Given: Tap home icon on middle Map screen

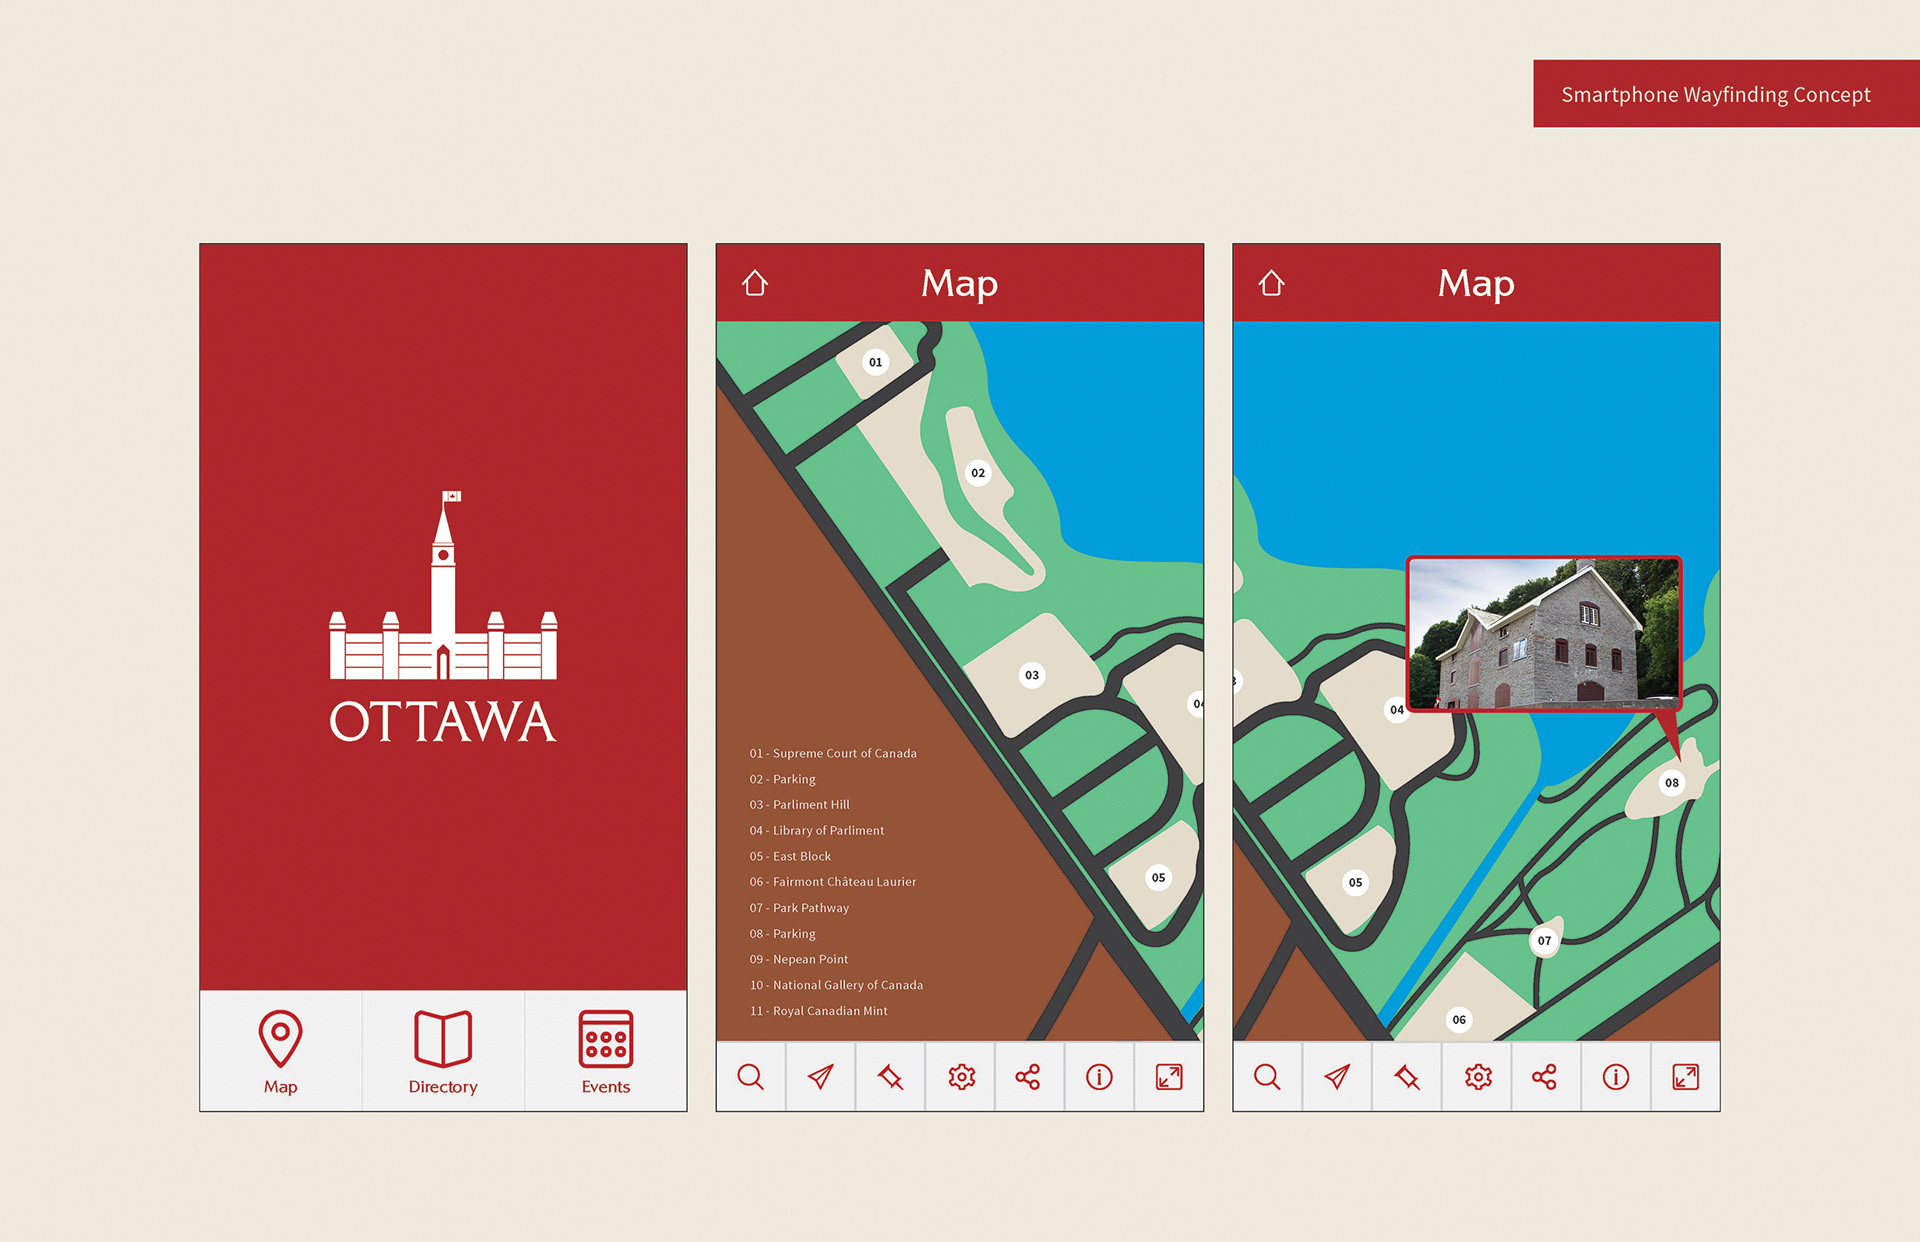Looking at the screenshot, I should (755, 283).
